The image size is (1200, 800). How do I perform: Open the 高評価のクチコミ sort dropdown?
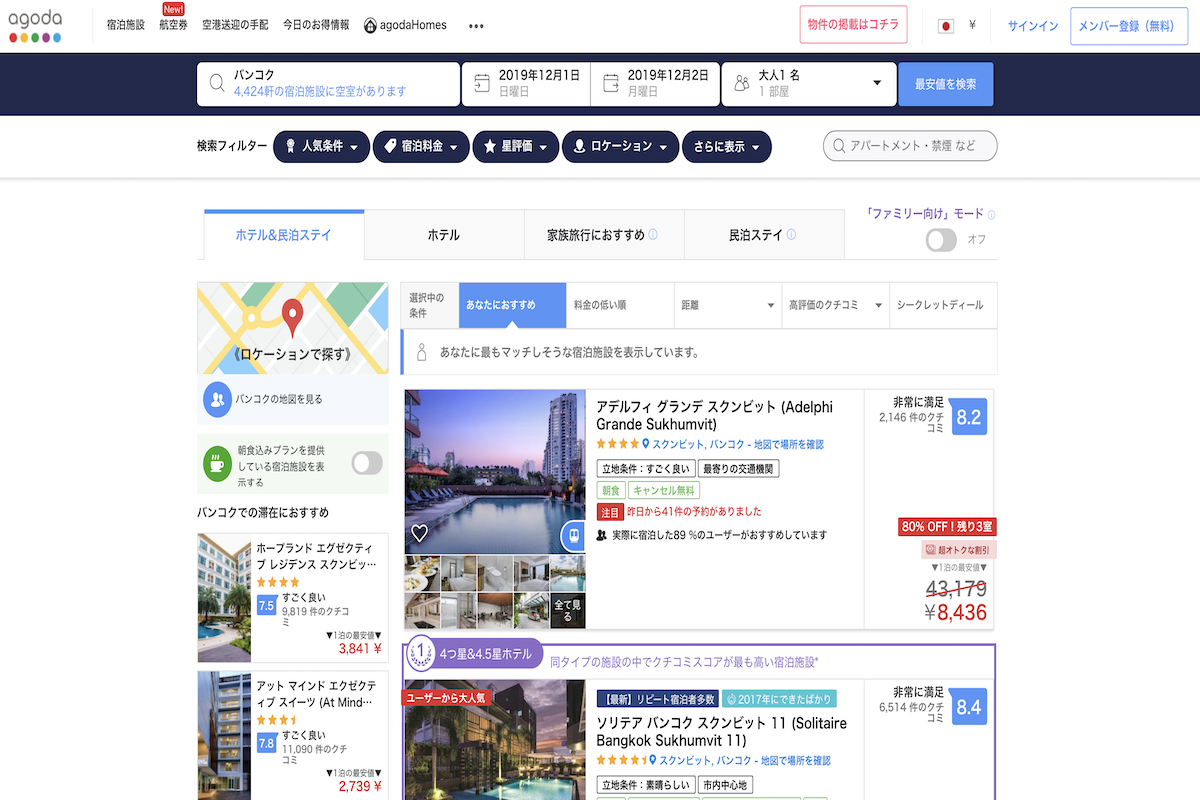coord(836,305)
